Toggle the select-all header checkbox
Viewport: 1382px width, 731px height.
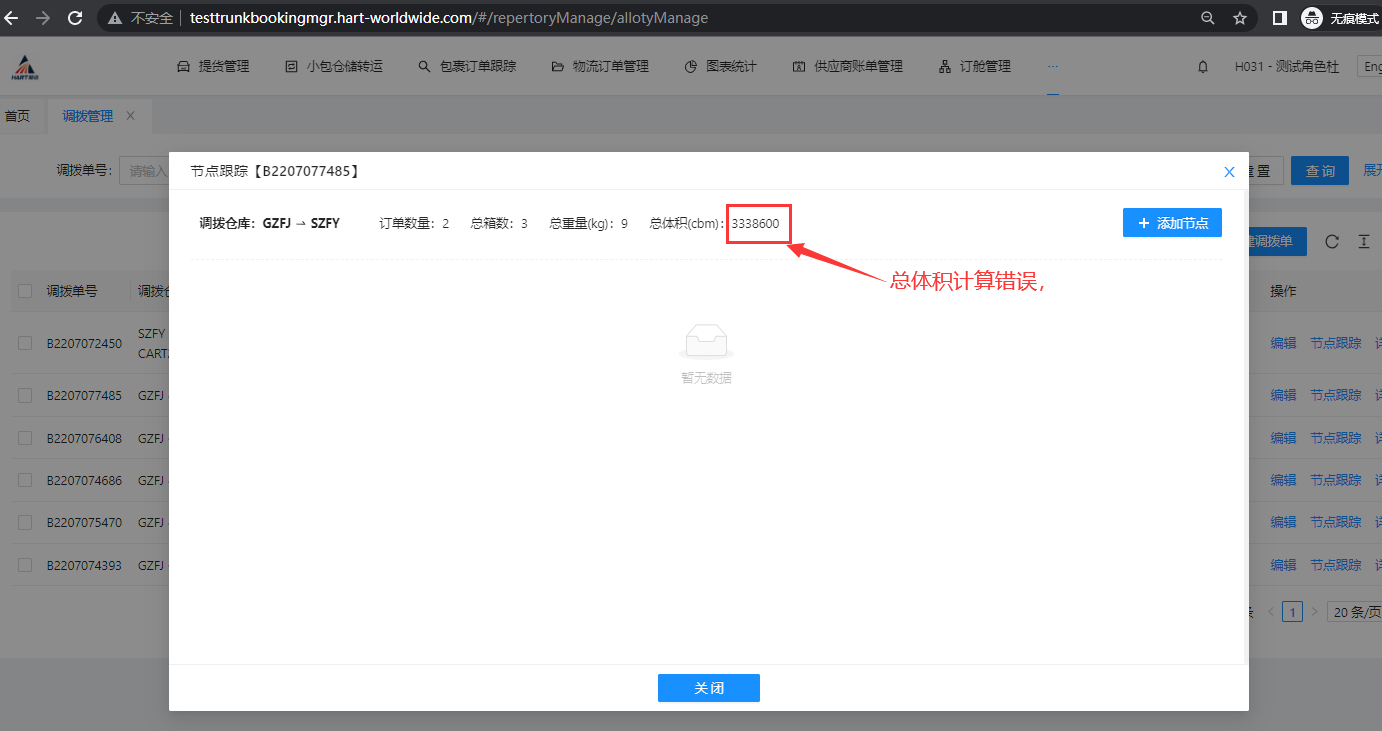click(x=25, y=291)
